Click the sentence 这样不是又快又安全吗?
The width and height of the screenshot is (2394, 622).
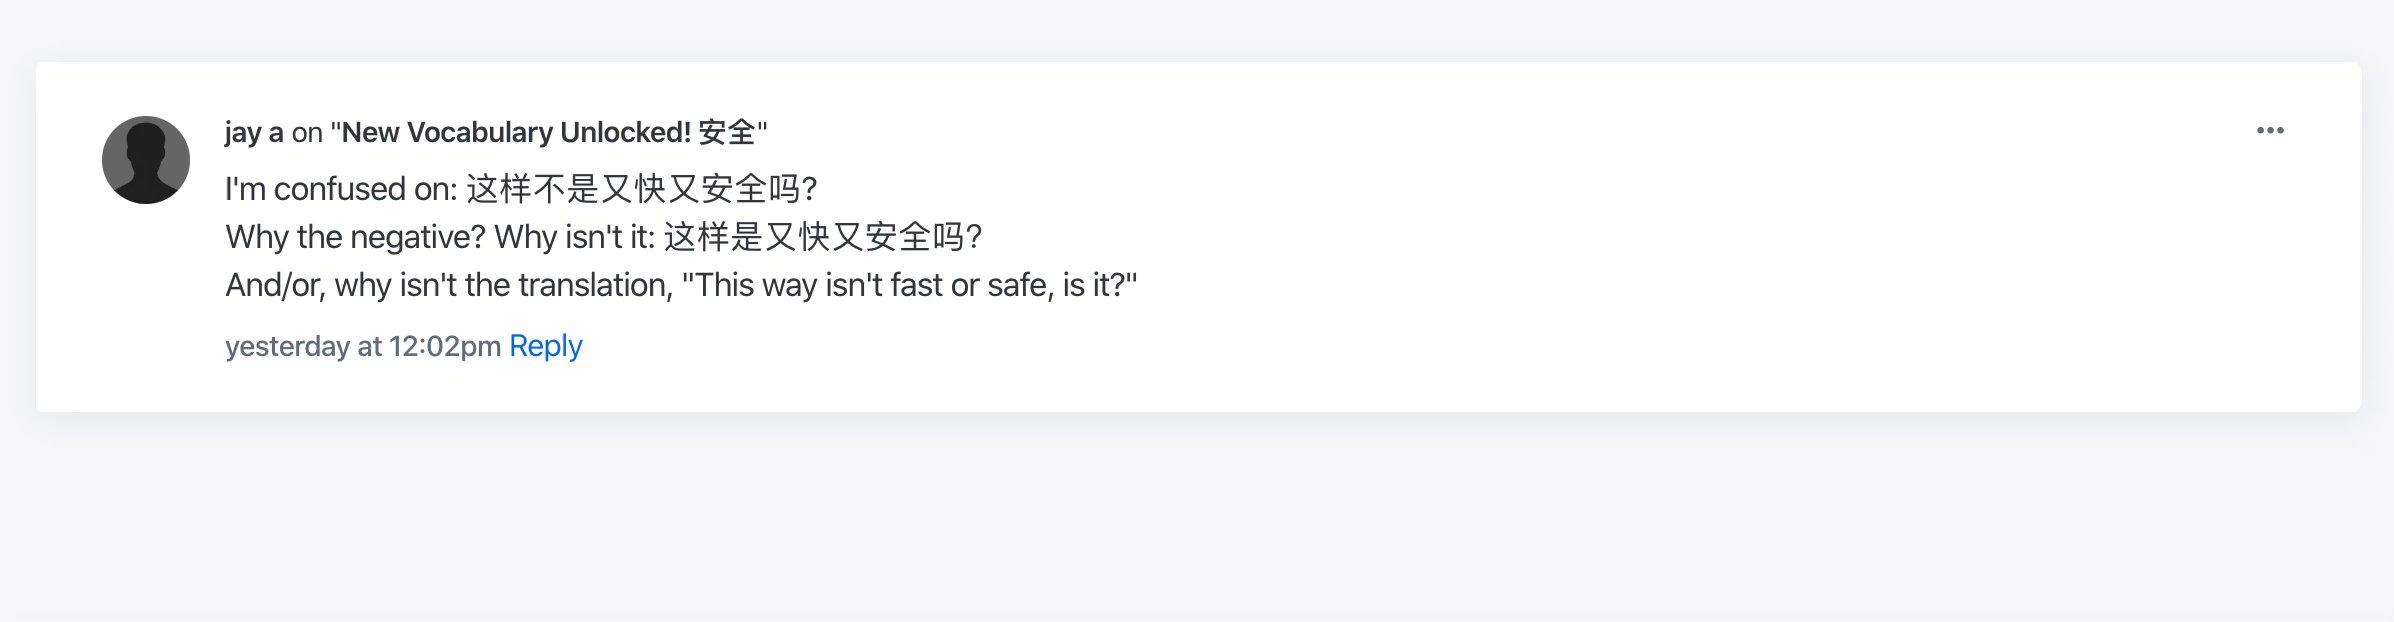click(x=641, y=189)
